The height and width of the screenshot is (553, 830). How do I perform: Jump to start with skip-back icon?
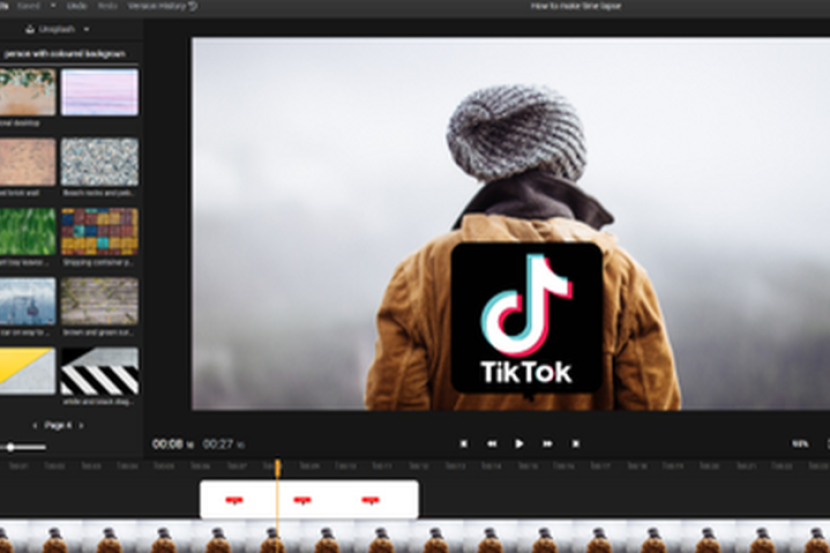tap(463, 443)
